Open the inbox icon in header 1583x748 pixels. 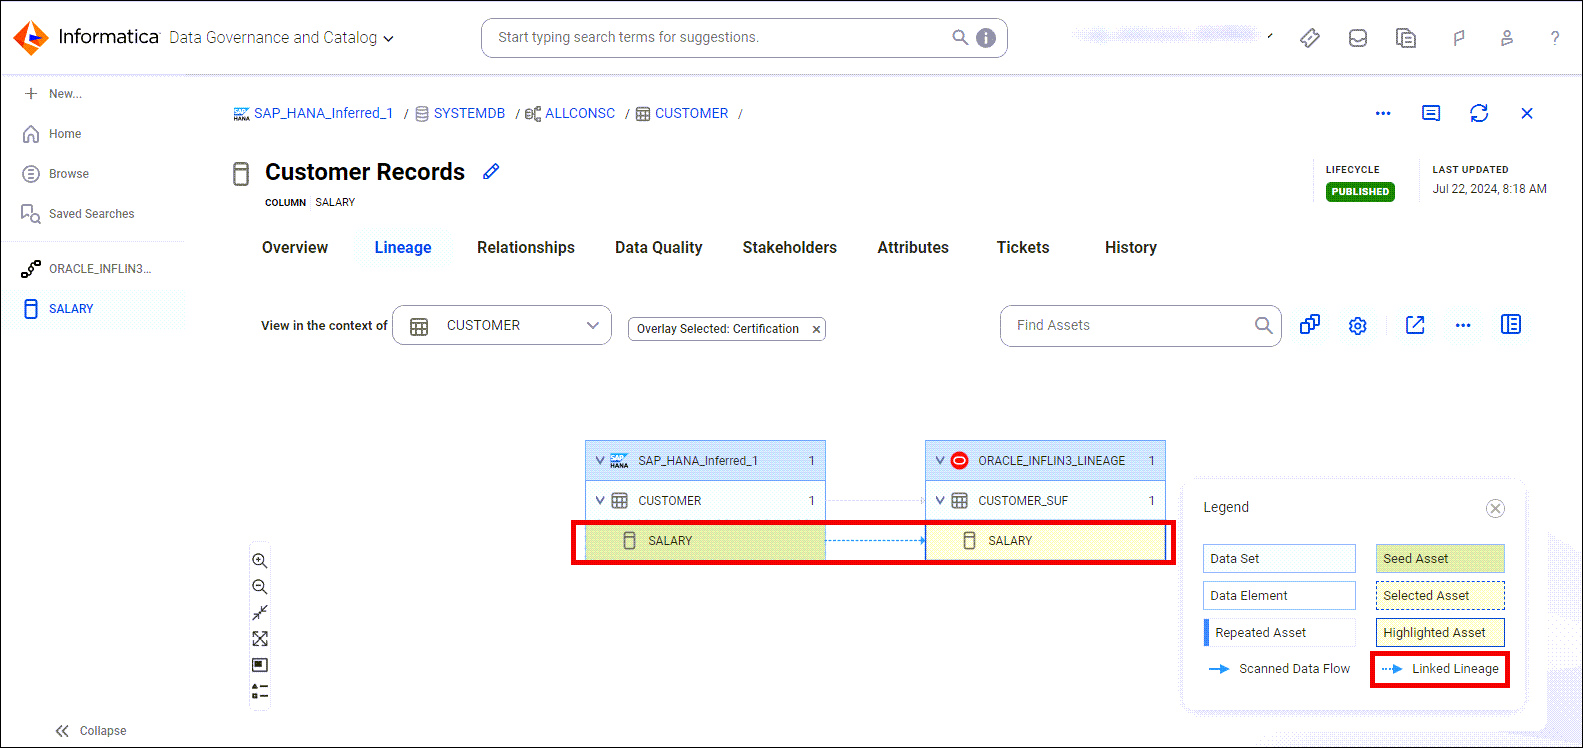pyautogui.click(x=1358, y=38)
